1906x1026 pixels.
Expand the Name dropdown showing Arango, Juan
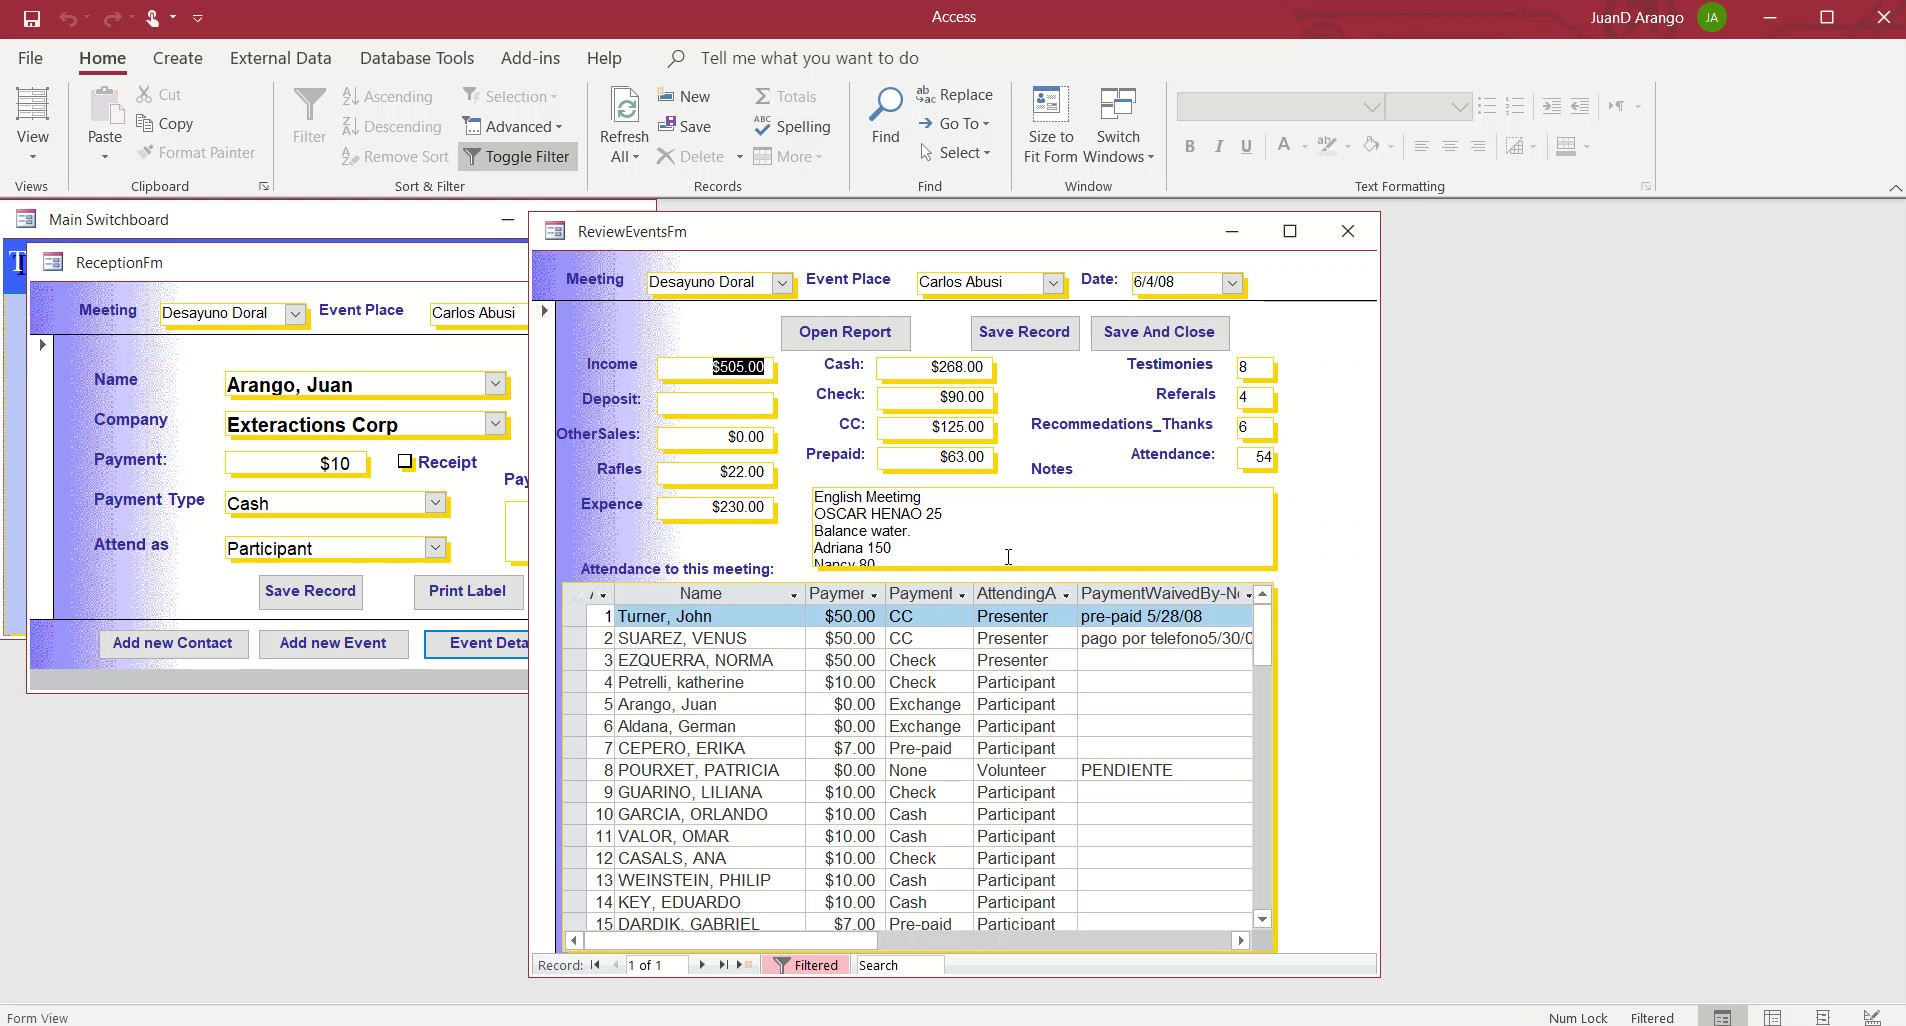click(x=495, y=383)
